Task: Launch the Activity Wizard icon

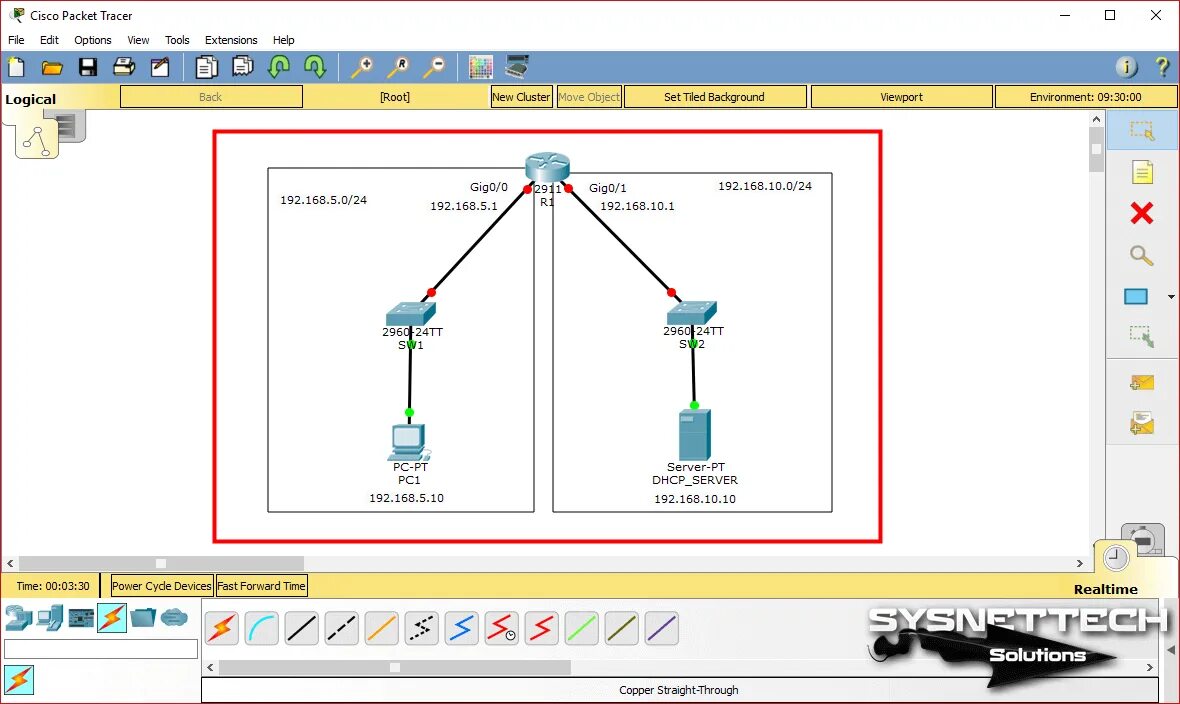Action: pyautogui.click(x=160, y=67)
